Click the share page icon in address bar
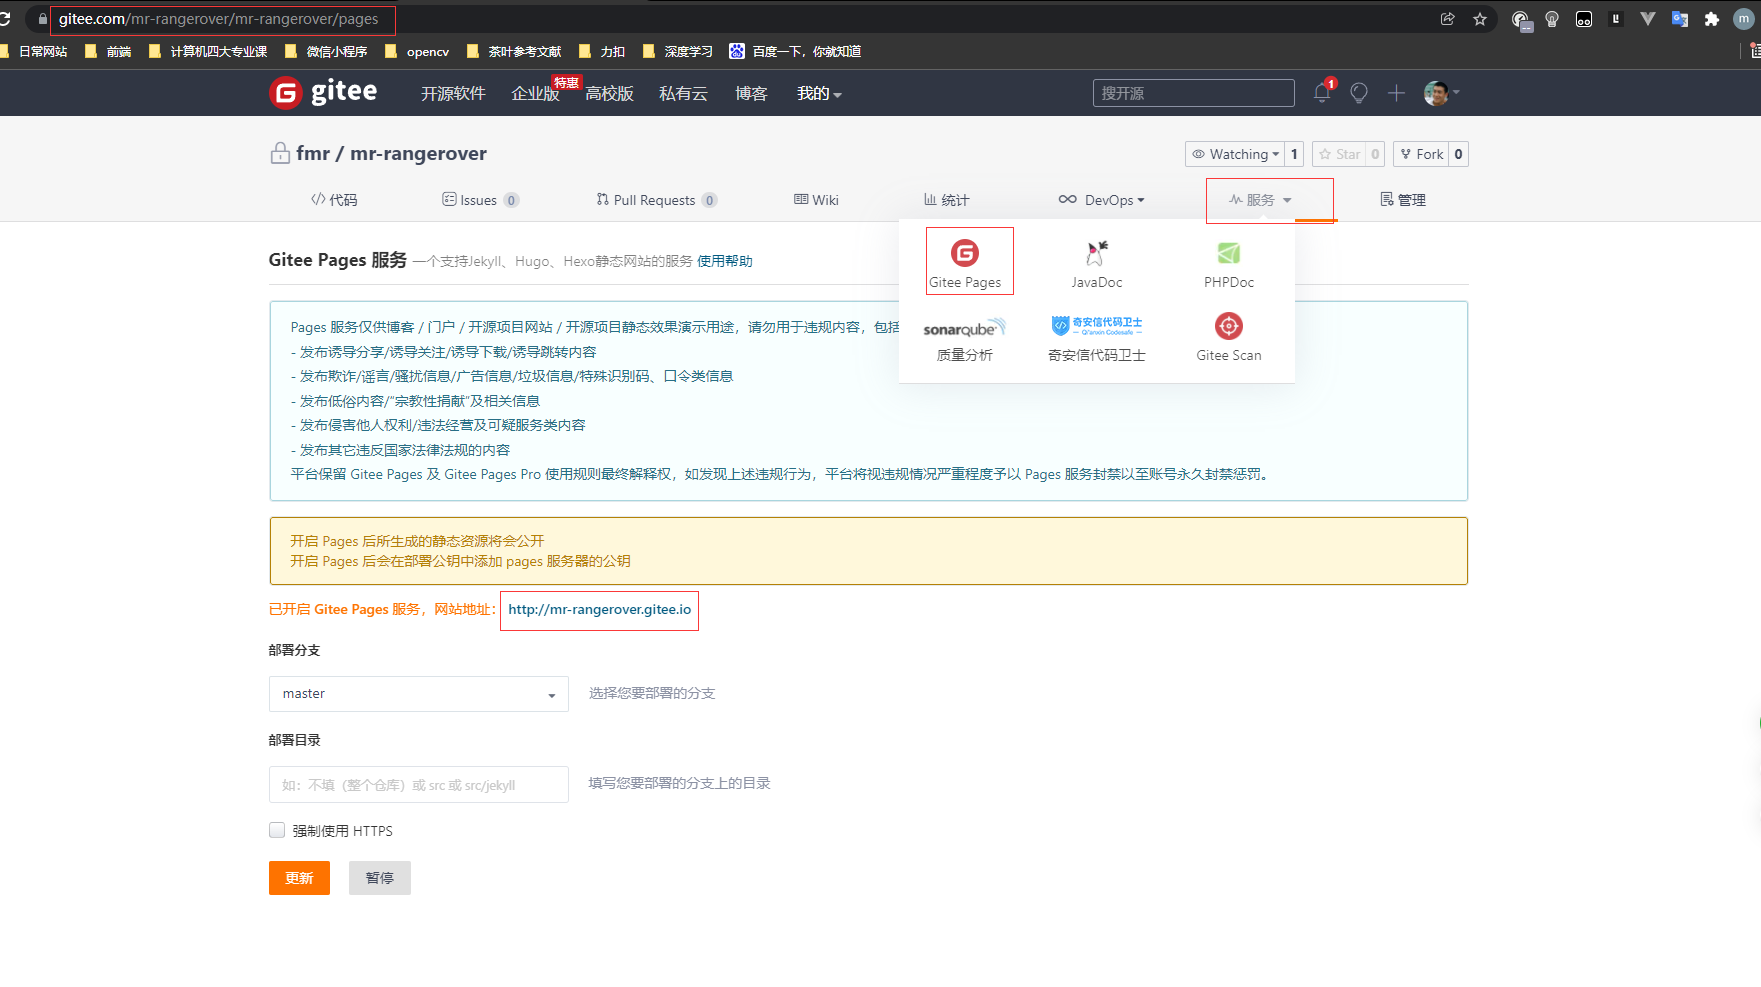 click(x=1447, y=19)
